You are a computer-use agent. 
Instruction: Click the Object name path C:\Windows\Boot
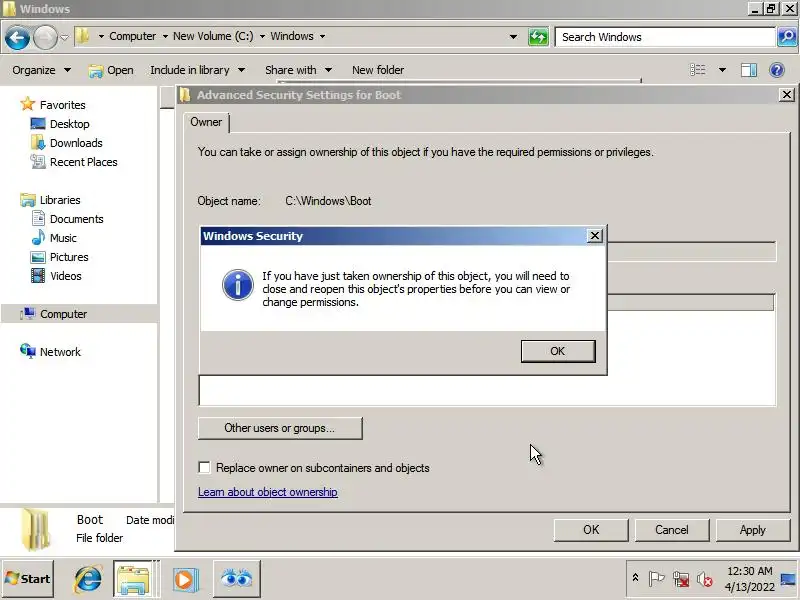coord(328,201)
